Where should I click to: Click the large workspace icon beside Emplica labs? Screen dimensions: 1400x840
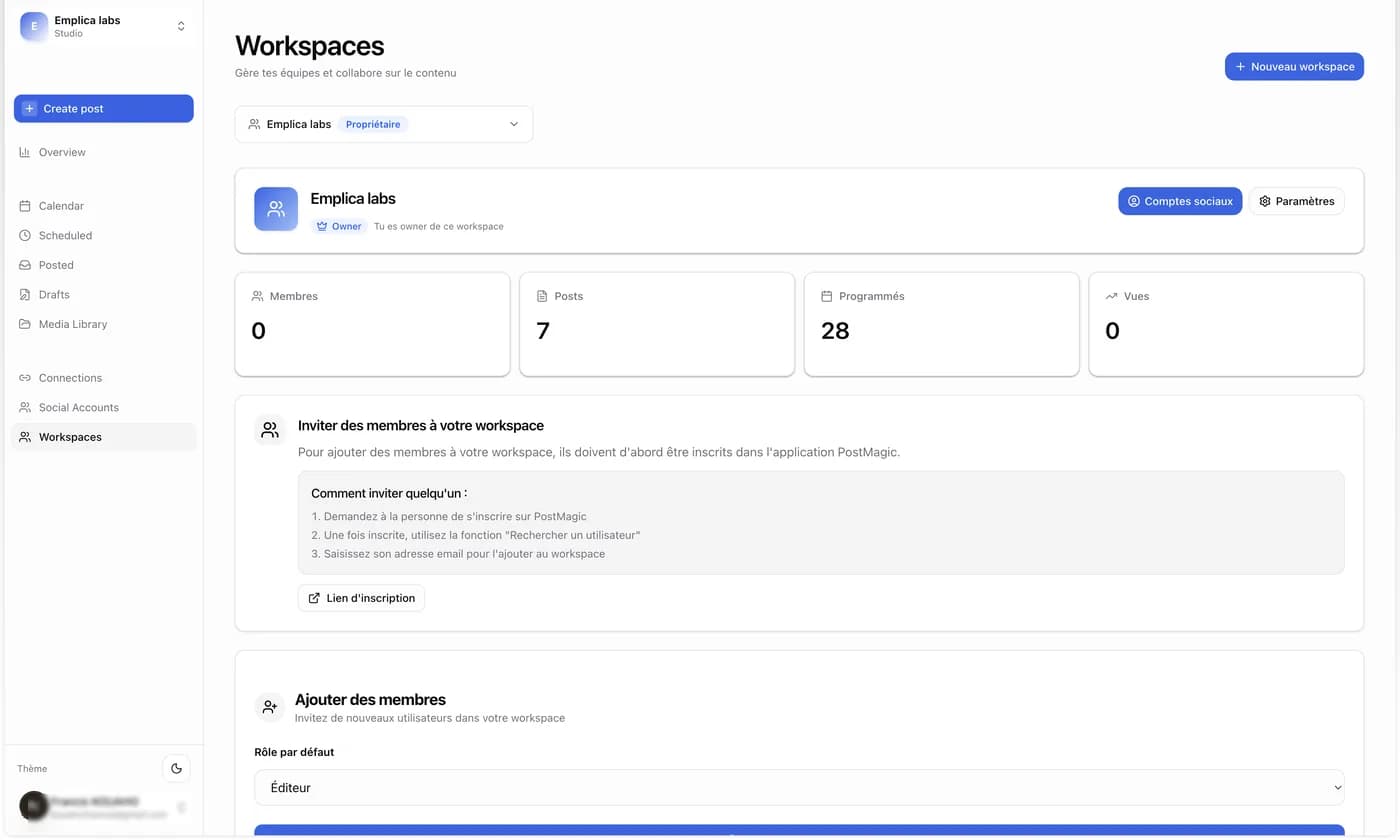pyautogui.click(x=276, y=209)
